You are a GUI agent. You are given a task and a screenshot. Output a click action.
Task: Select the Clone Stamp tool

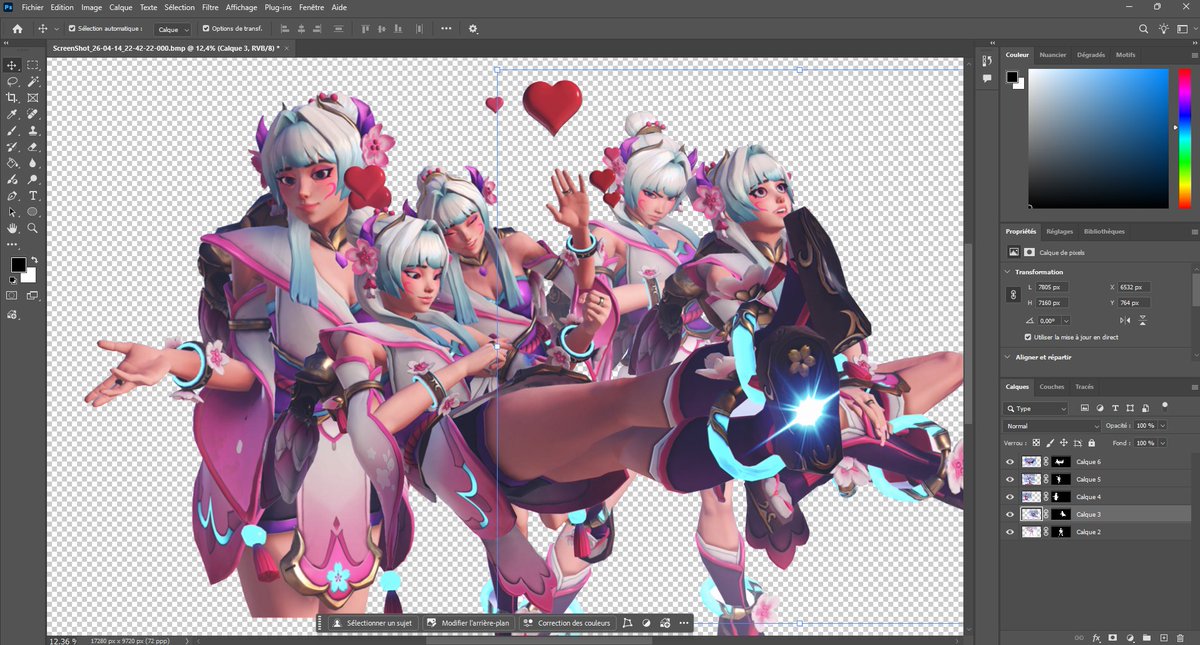(32, 130)
